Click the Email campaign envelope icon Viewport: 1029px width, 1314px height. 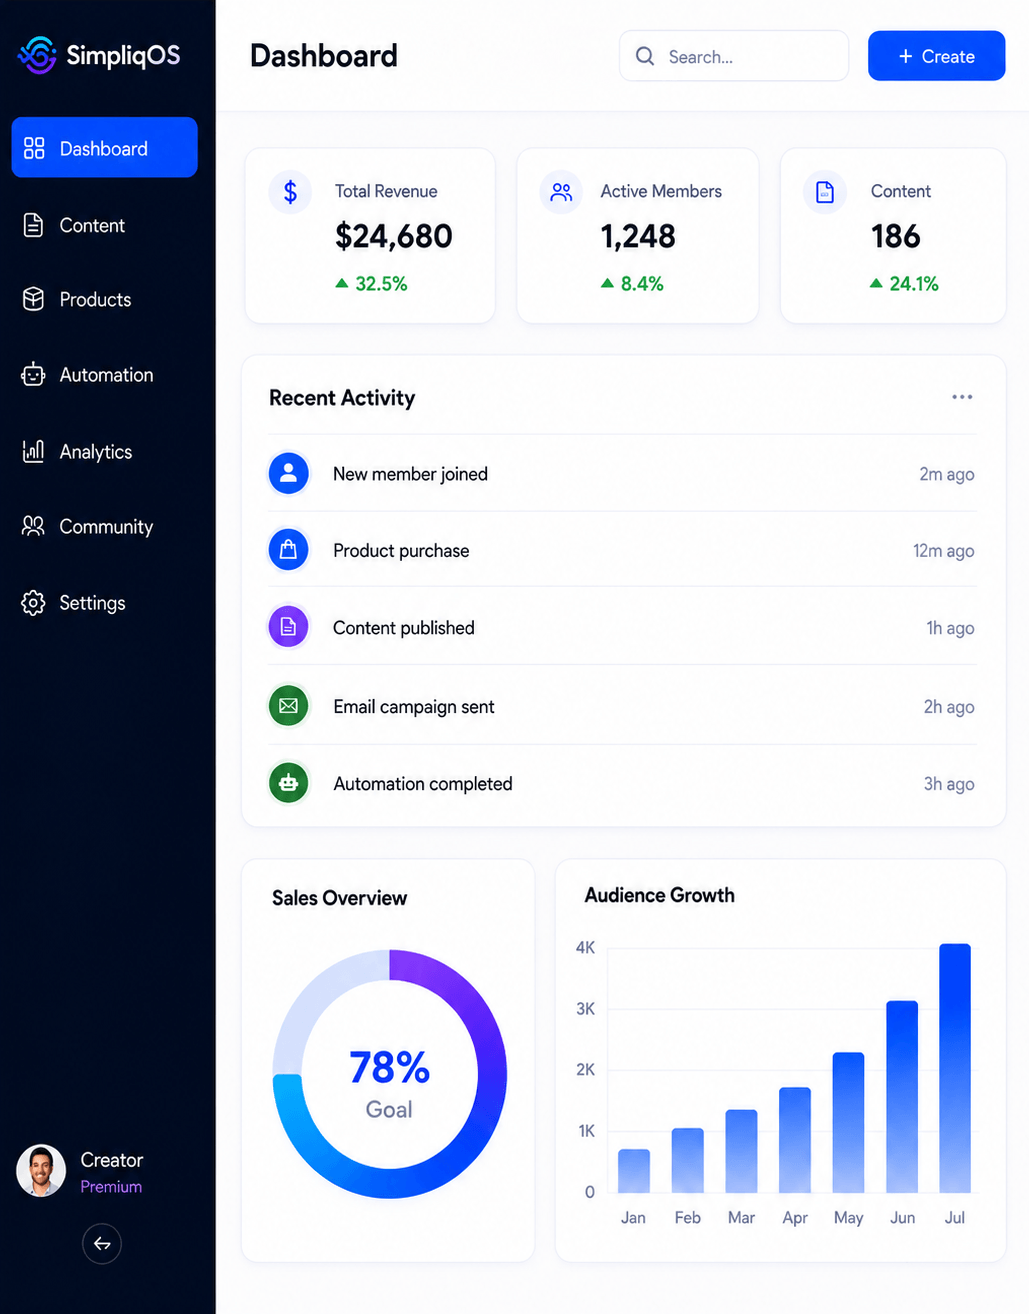pyautogui.click(x=288, y=706)
